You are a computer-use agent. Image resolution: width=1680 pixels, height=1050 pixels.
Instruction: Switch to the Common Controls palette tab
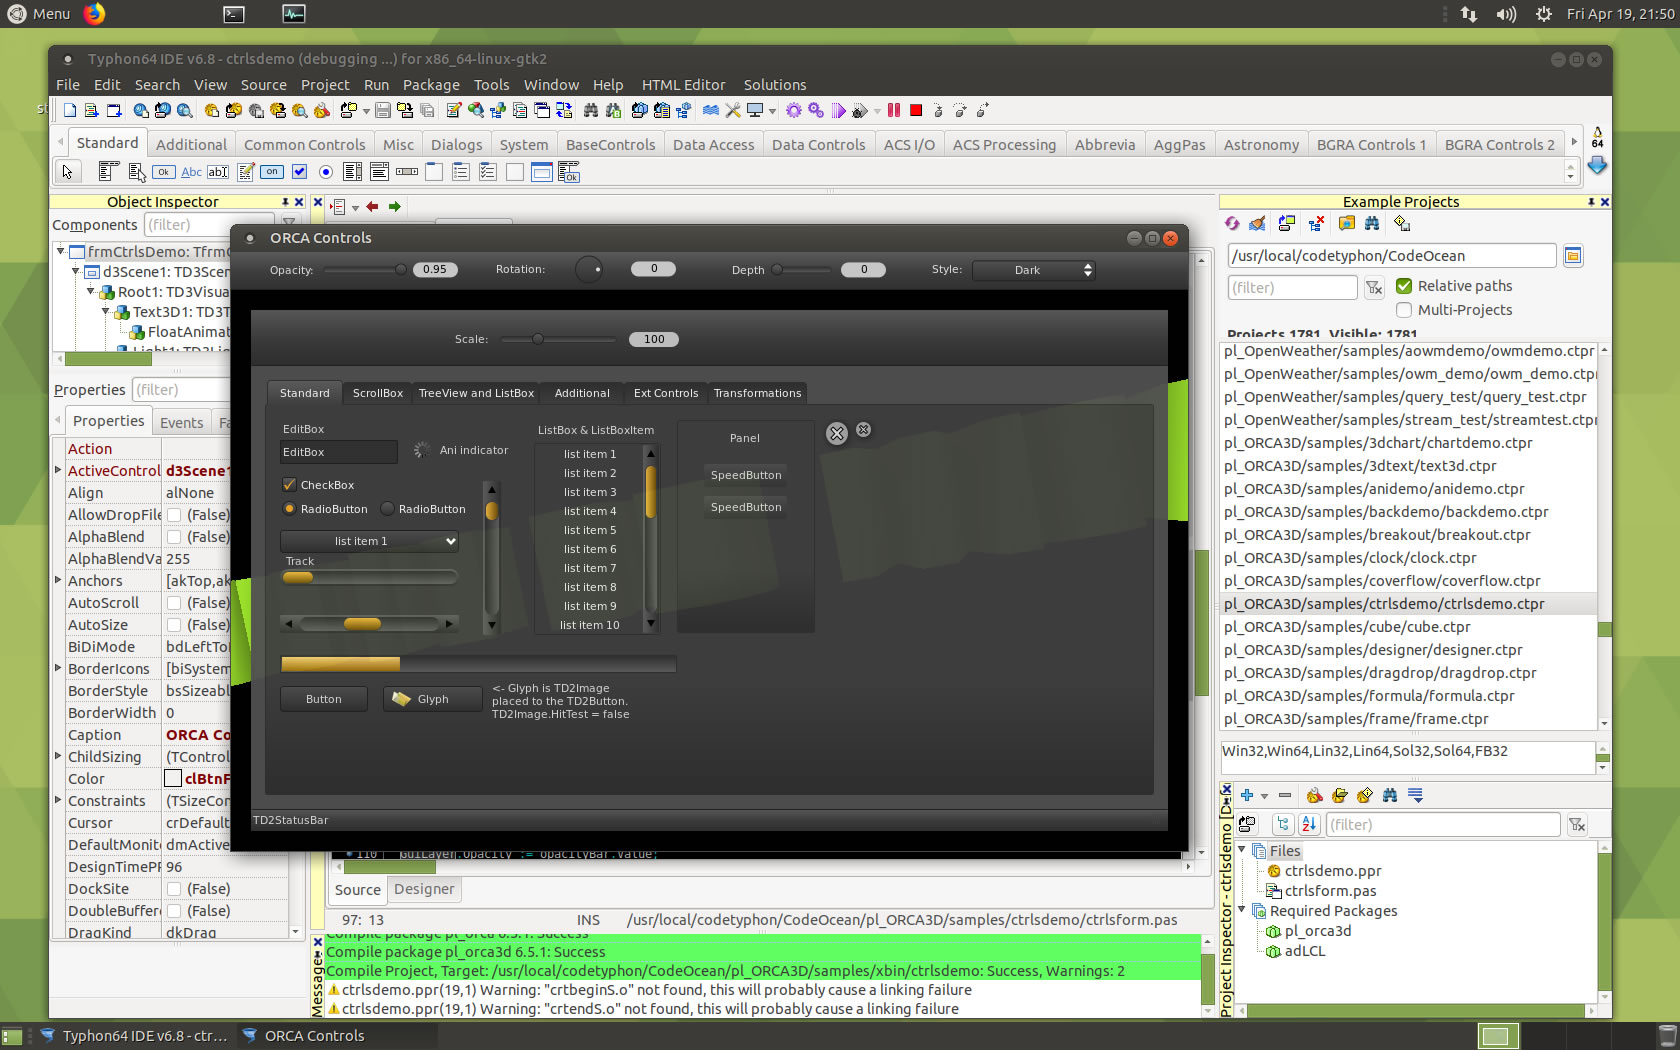click(x=305, y=145)
